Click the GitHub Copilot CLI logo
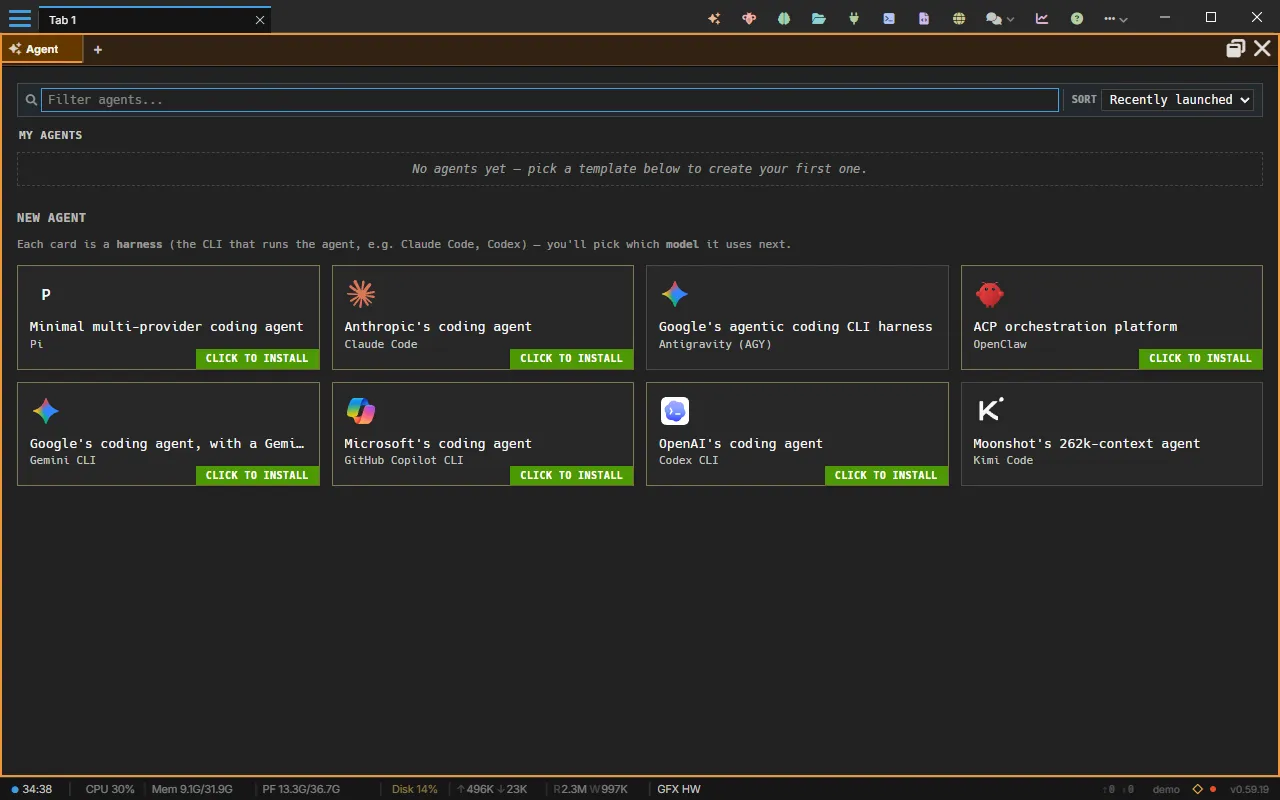 point(360,411)
